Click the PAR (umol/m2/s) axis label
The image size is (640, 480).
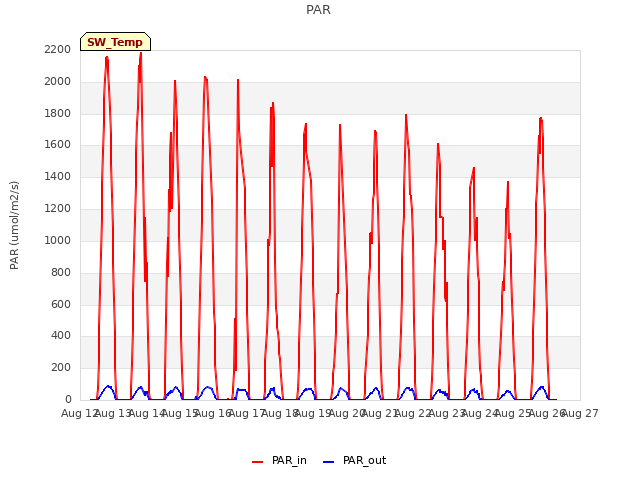[14, 225]
